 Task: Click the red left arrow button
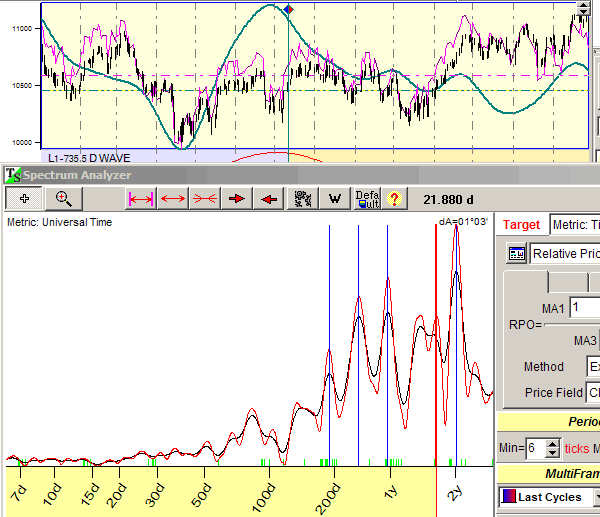coord(269,199)
